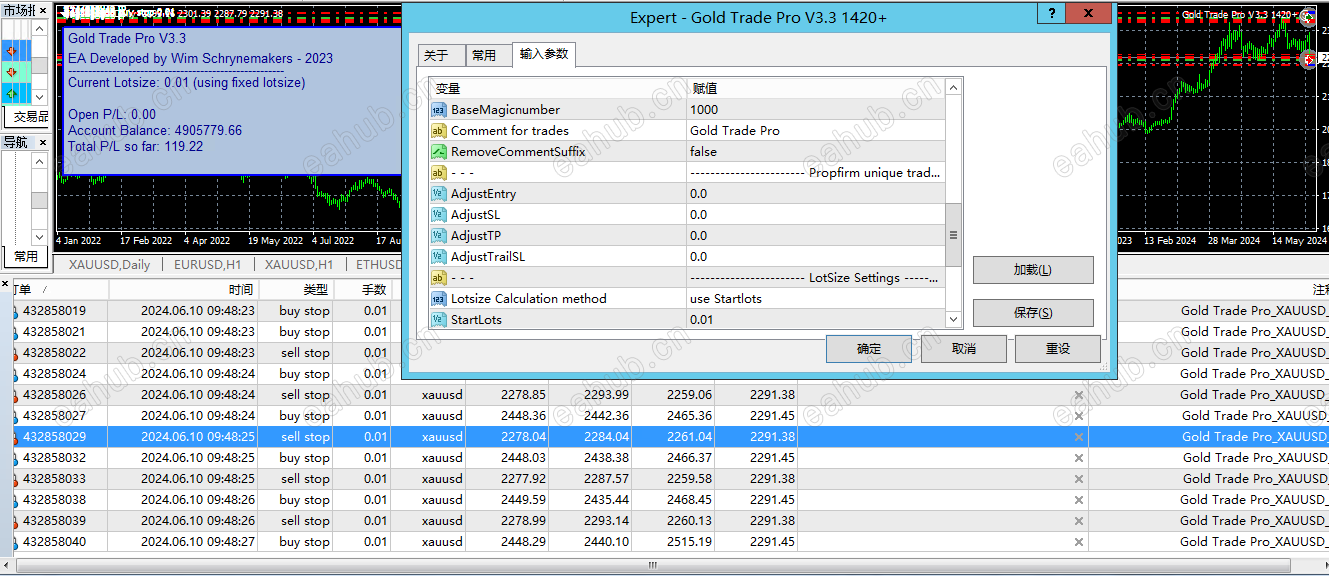Delete pending order 432858032 with its X
The height and width of the screenshot is (576, 1329).
(x=1078, y=458)
